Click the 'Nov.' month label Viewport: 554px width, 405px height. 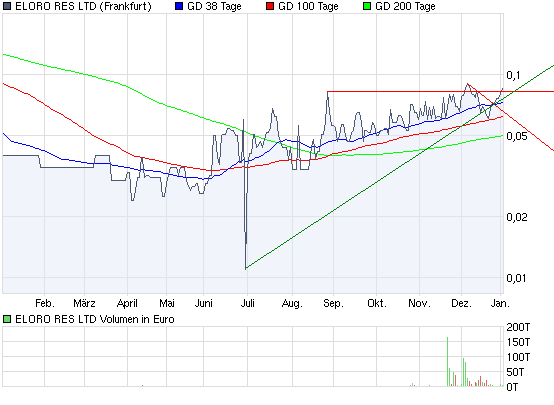click(x=419, y=303)
